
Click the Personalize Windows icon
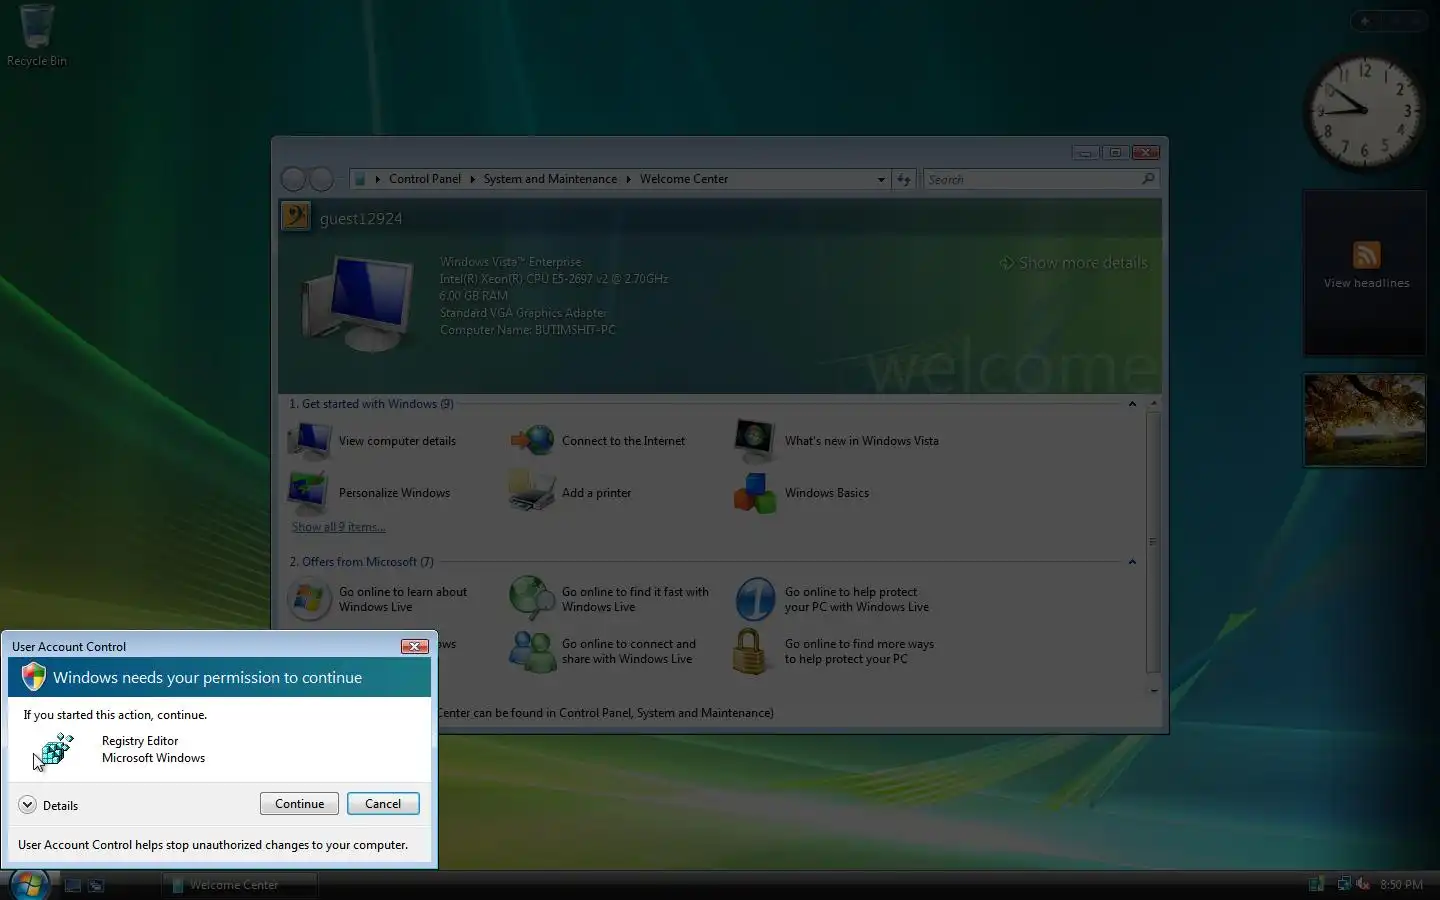pyautogui.click(x=308, y=492)
